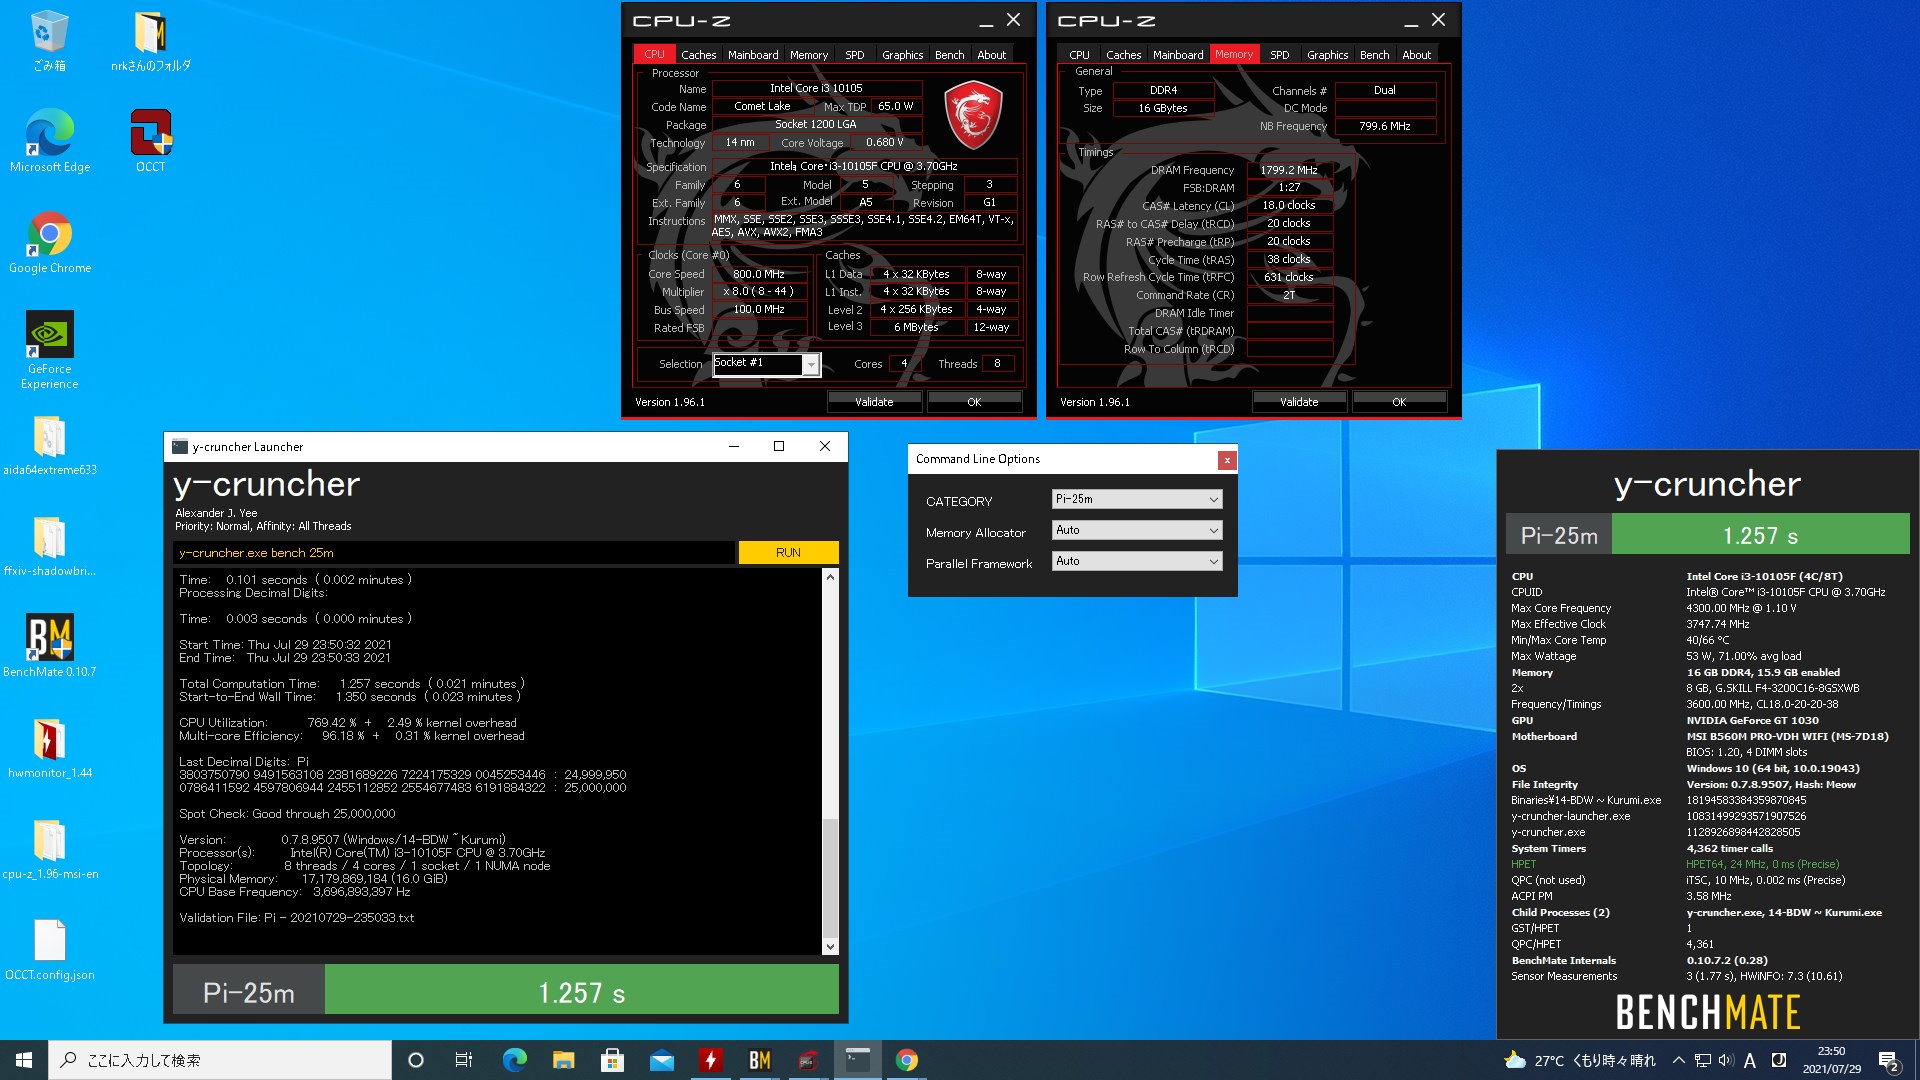Open OCCT.config.json file icon

(49, 950)
